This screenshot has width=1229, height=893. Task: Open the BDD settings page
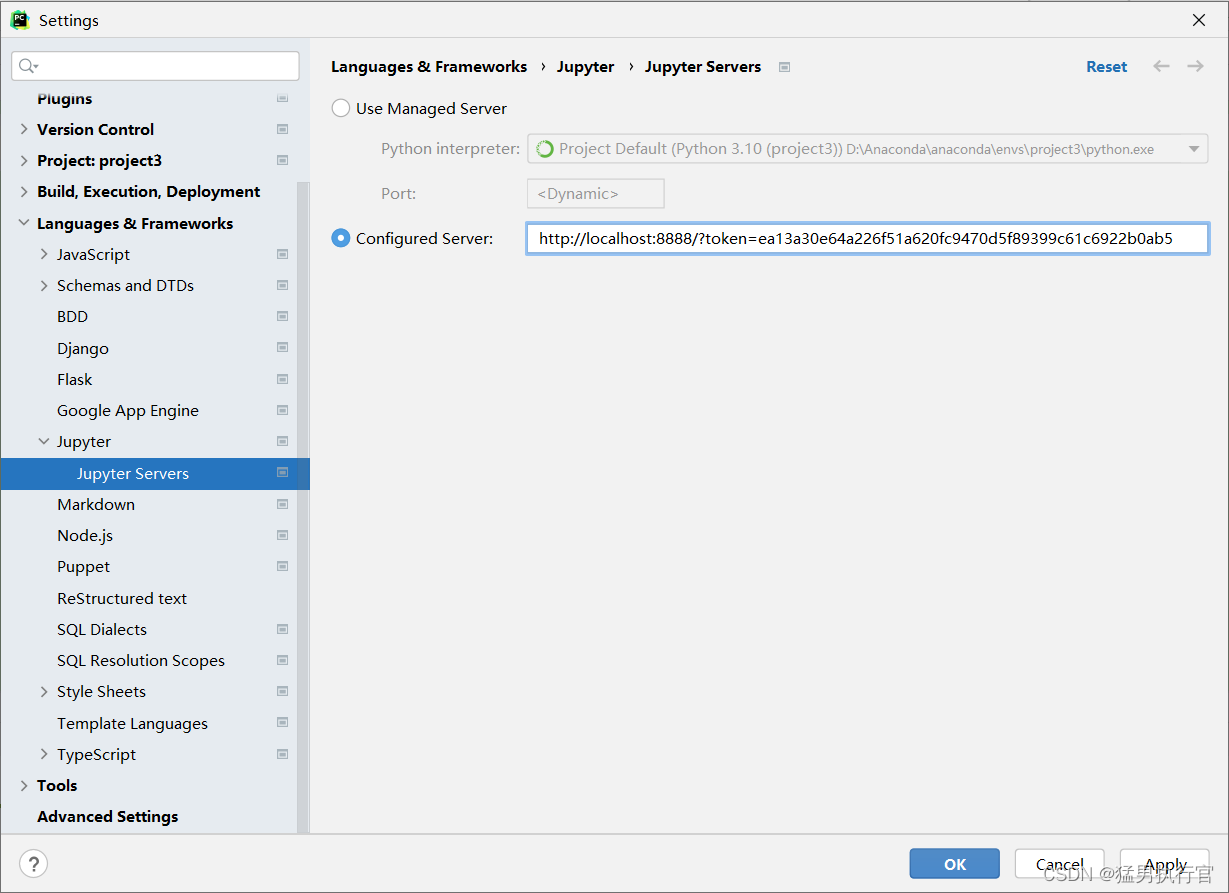pyautogui.click(x=72, y=316)
